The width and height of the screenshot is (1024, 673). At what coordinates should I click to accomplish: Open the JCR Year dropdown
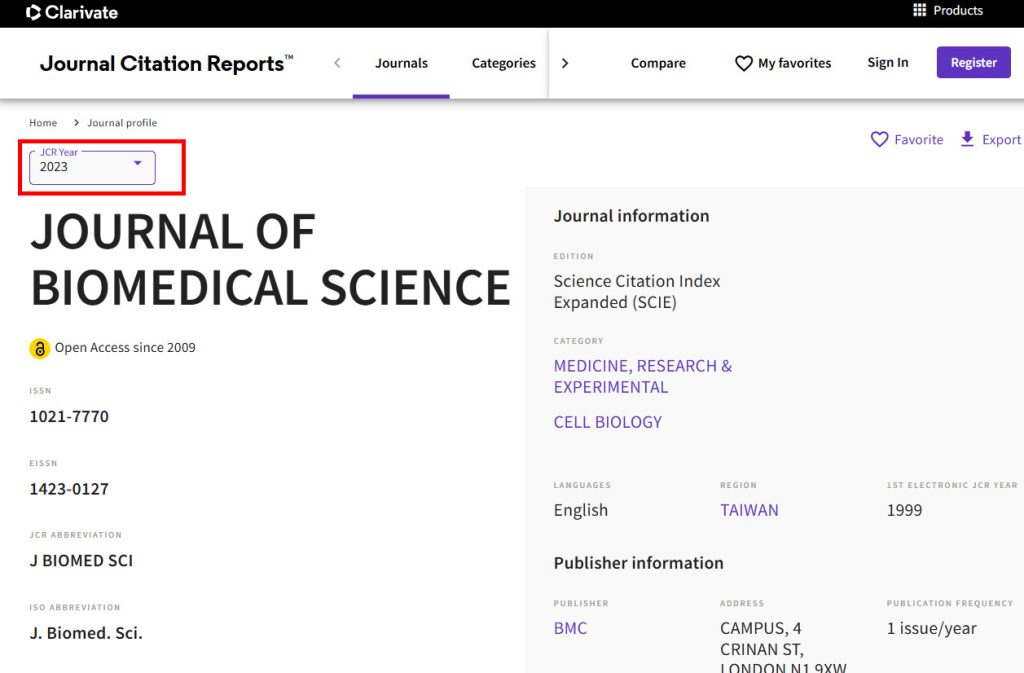click(x=92, y=167)
